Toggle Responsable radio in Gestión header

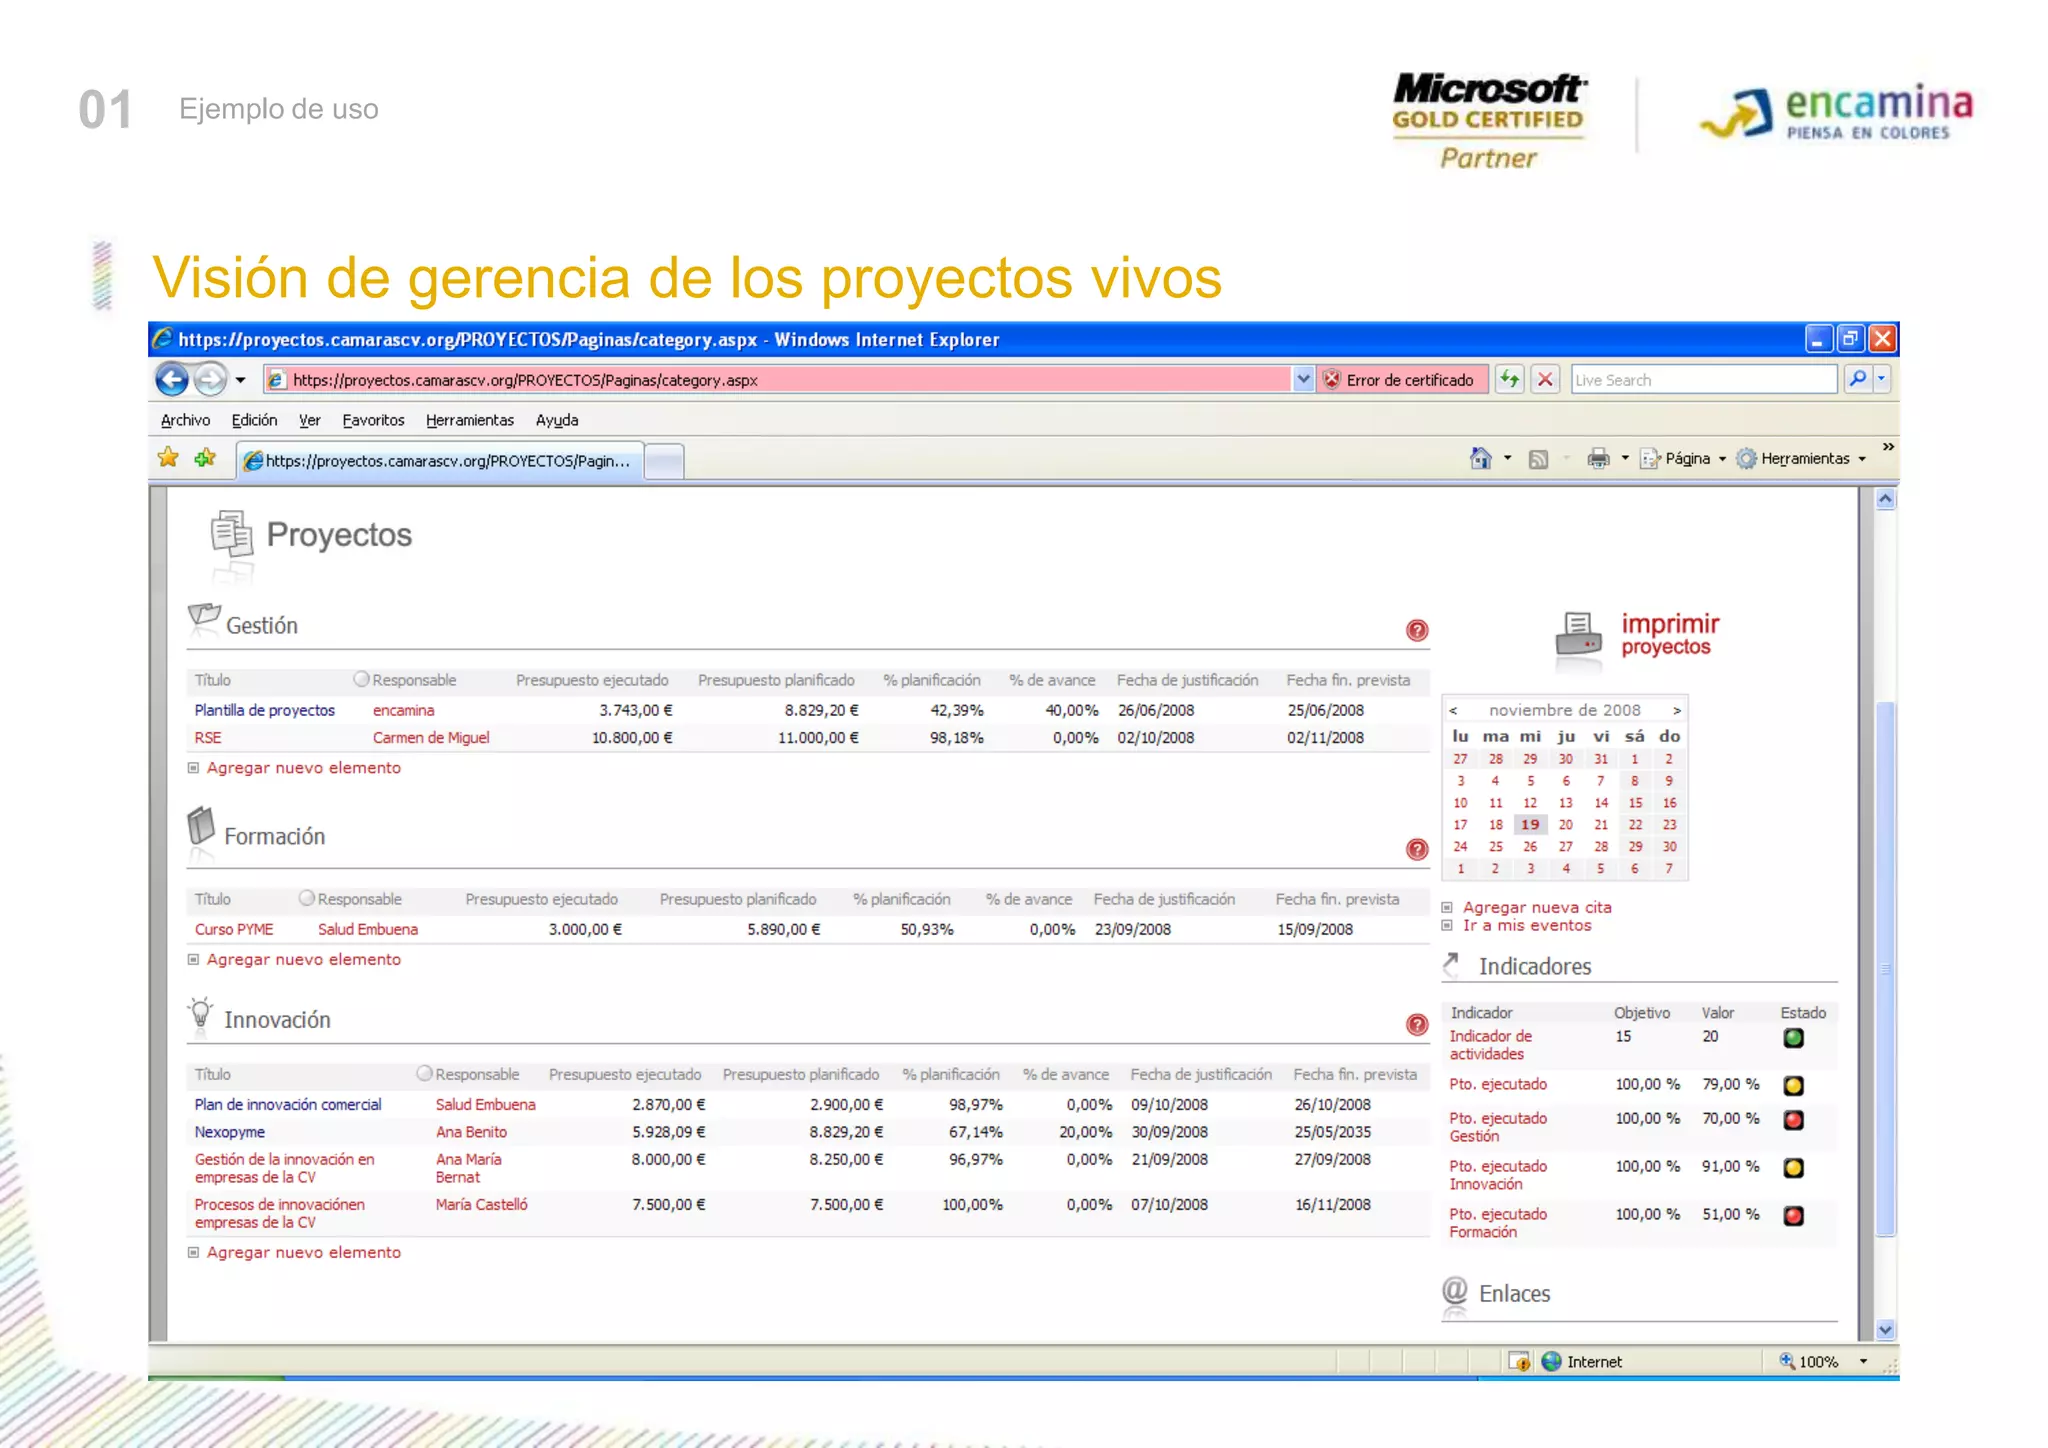click(361, 679)
